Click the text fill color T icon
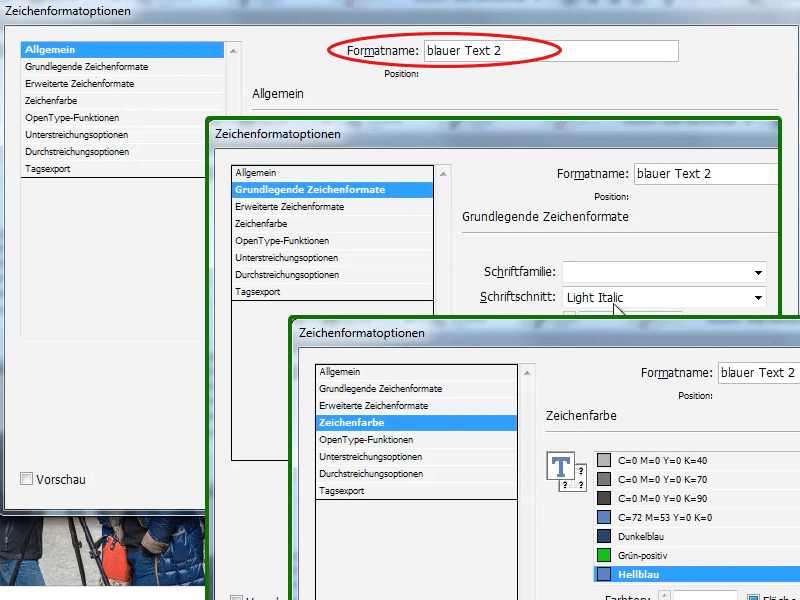 [560, 466]
